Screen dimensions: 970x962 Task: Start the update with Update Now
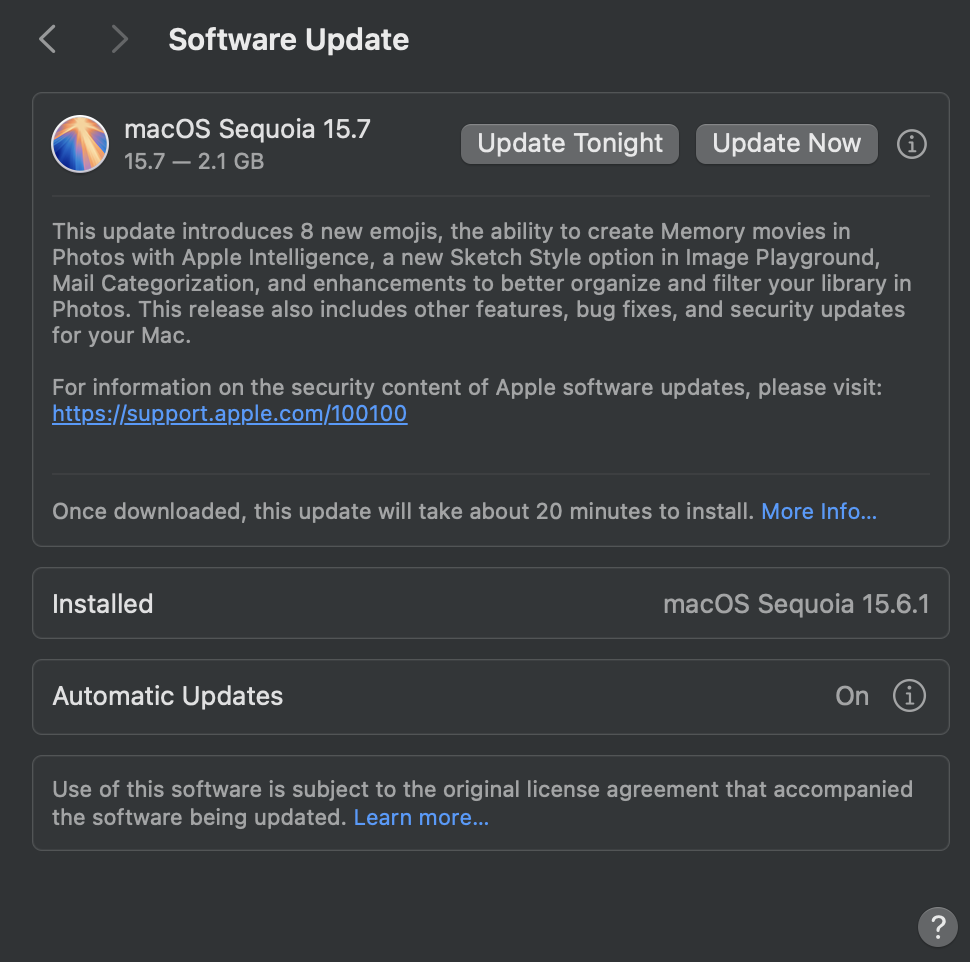pos(786,144)
